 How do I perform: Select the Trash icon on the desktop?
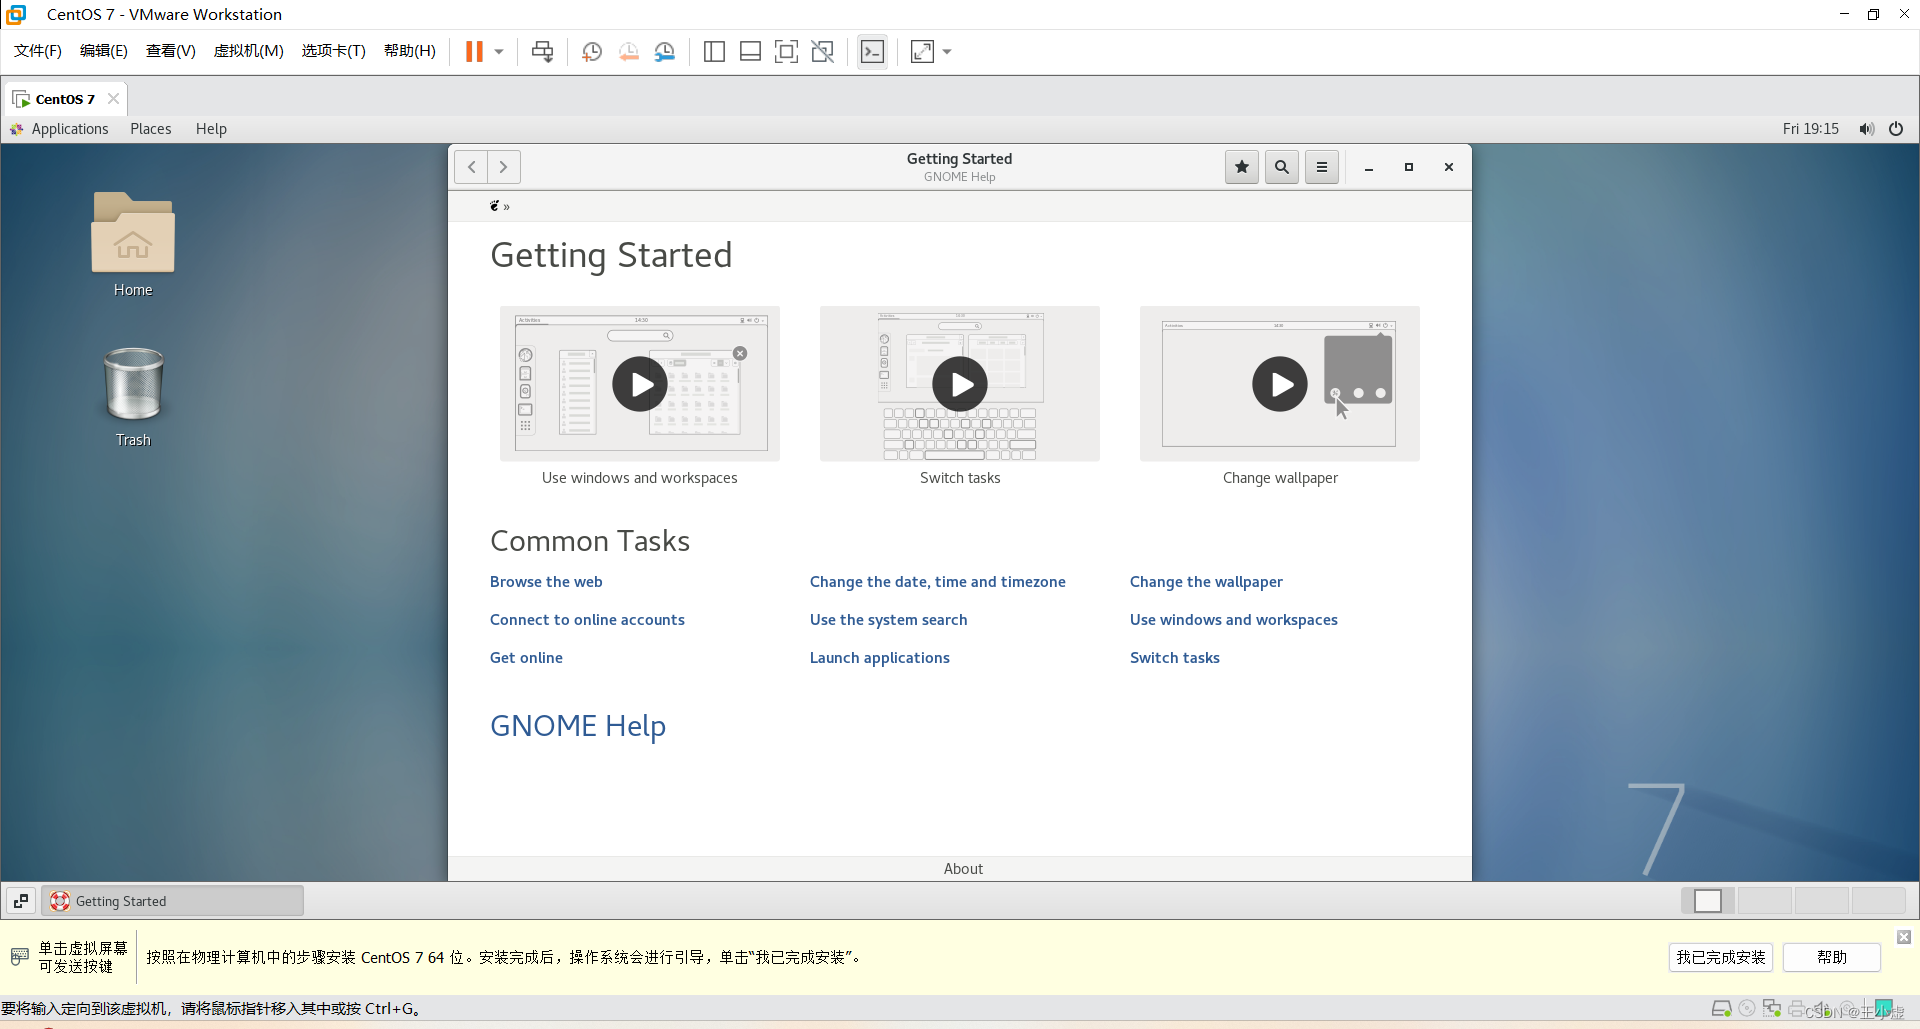pyautogui.click(x=133, y=397)
